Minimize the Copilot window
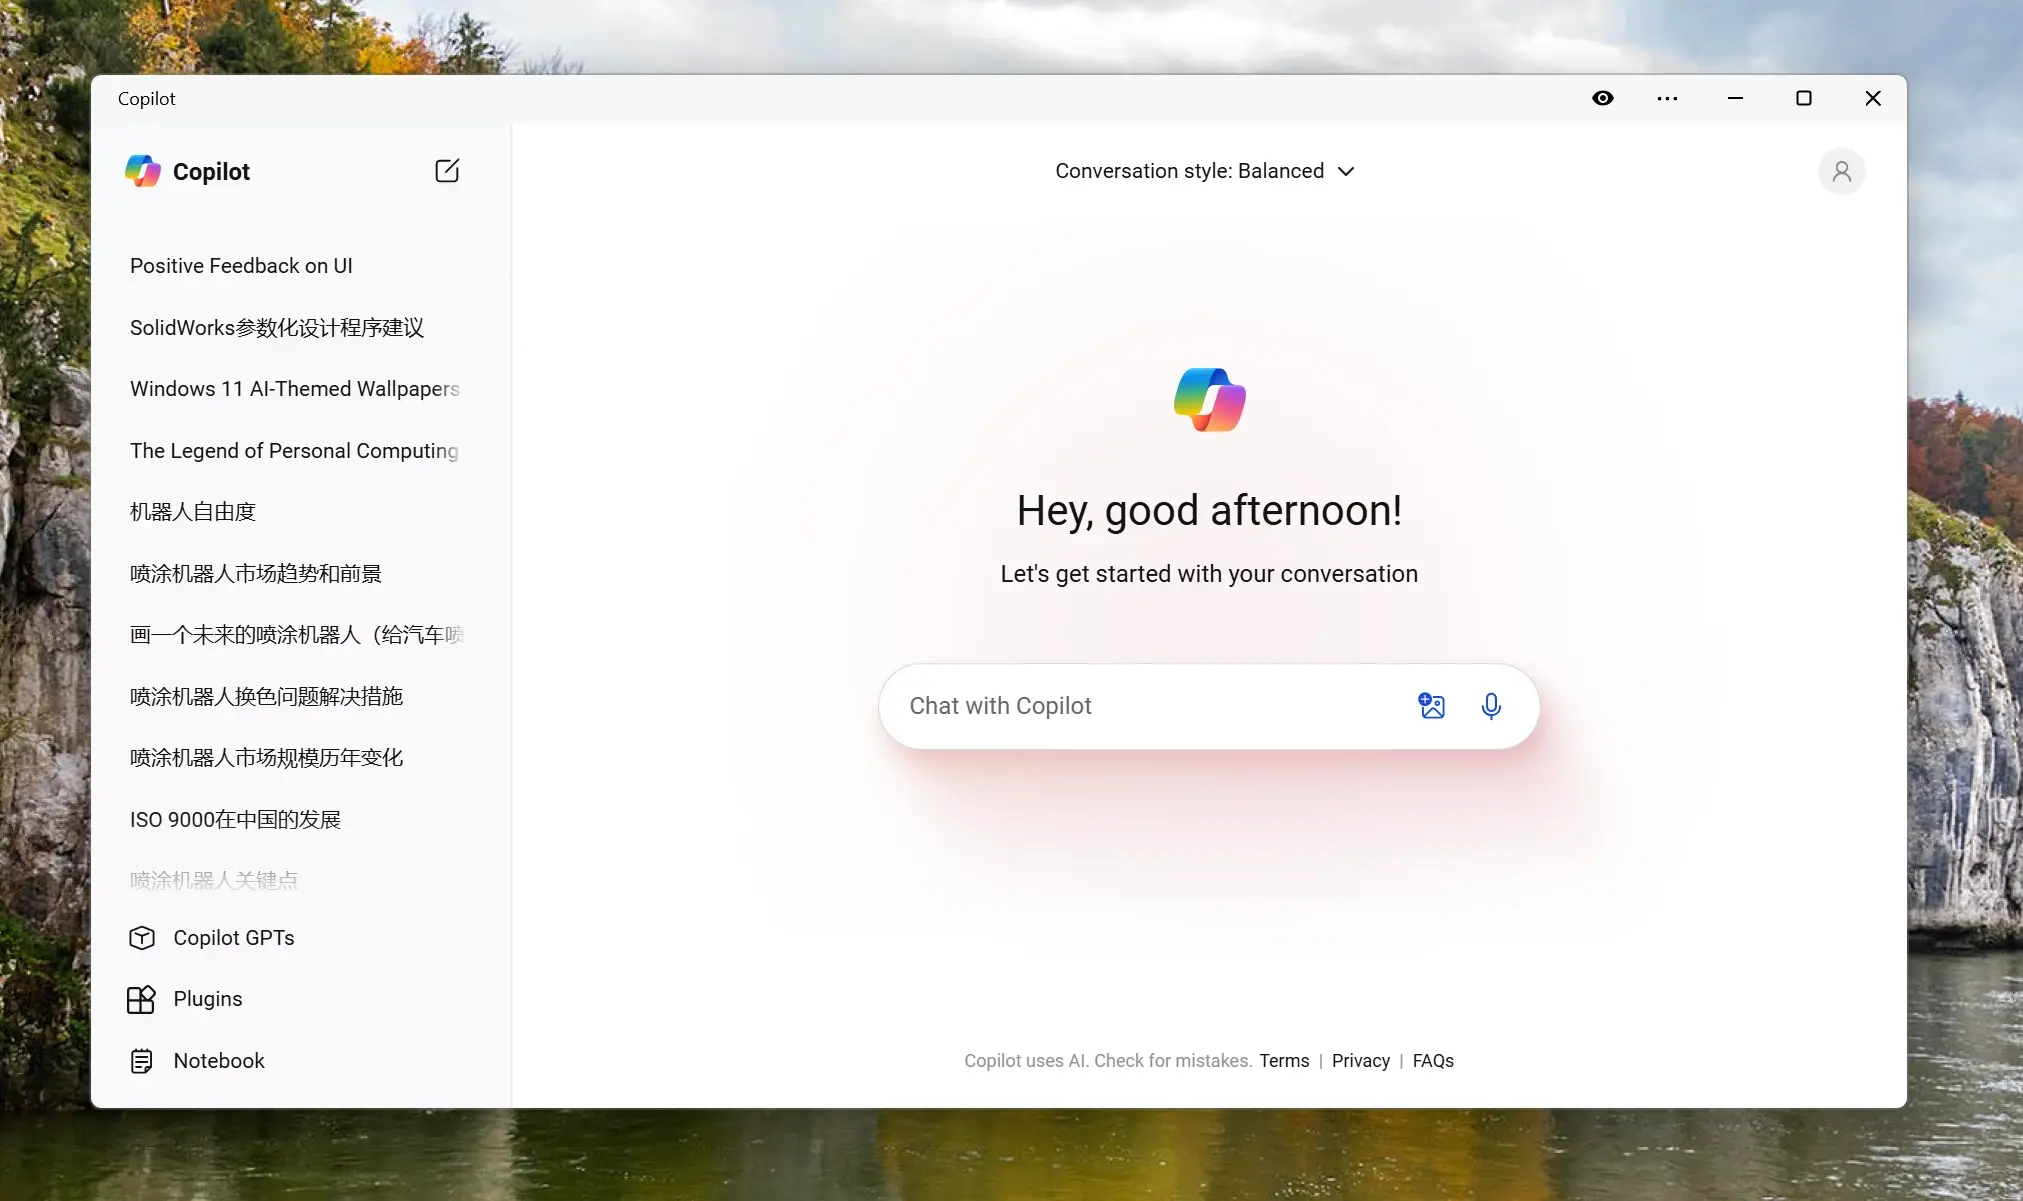The width and height of the screenshot is (2023, 1201). pos(1735,98)
